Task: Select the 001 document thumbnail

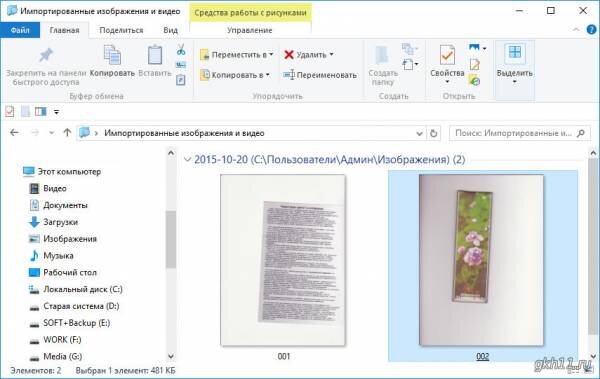Action: click(x=283, y=260)
